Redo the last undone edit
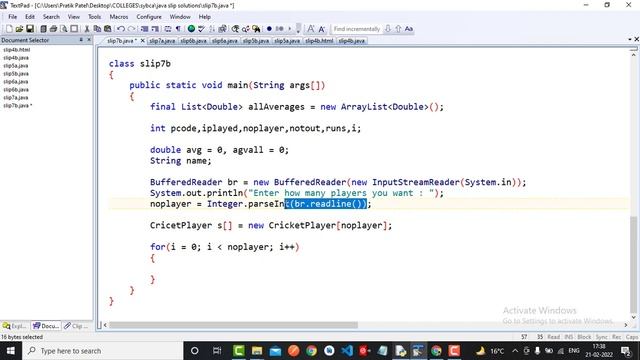This screenshot has width=640, height=360. click(x=131, y=29)
